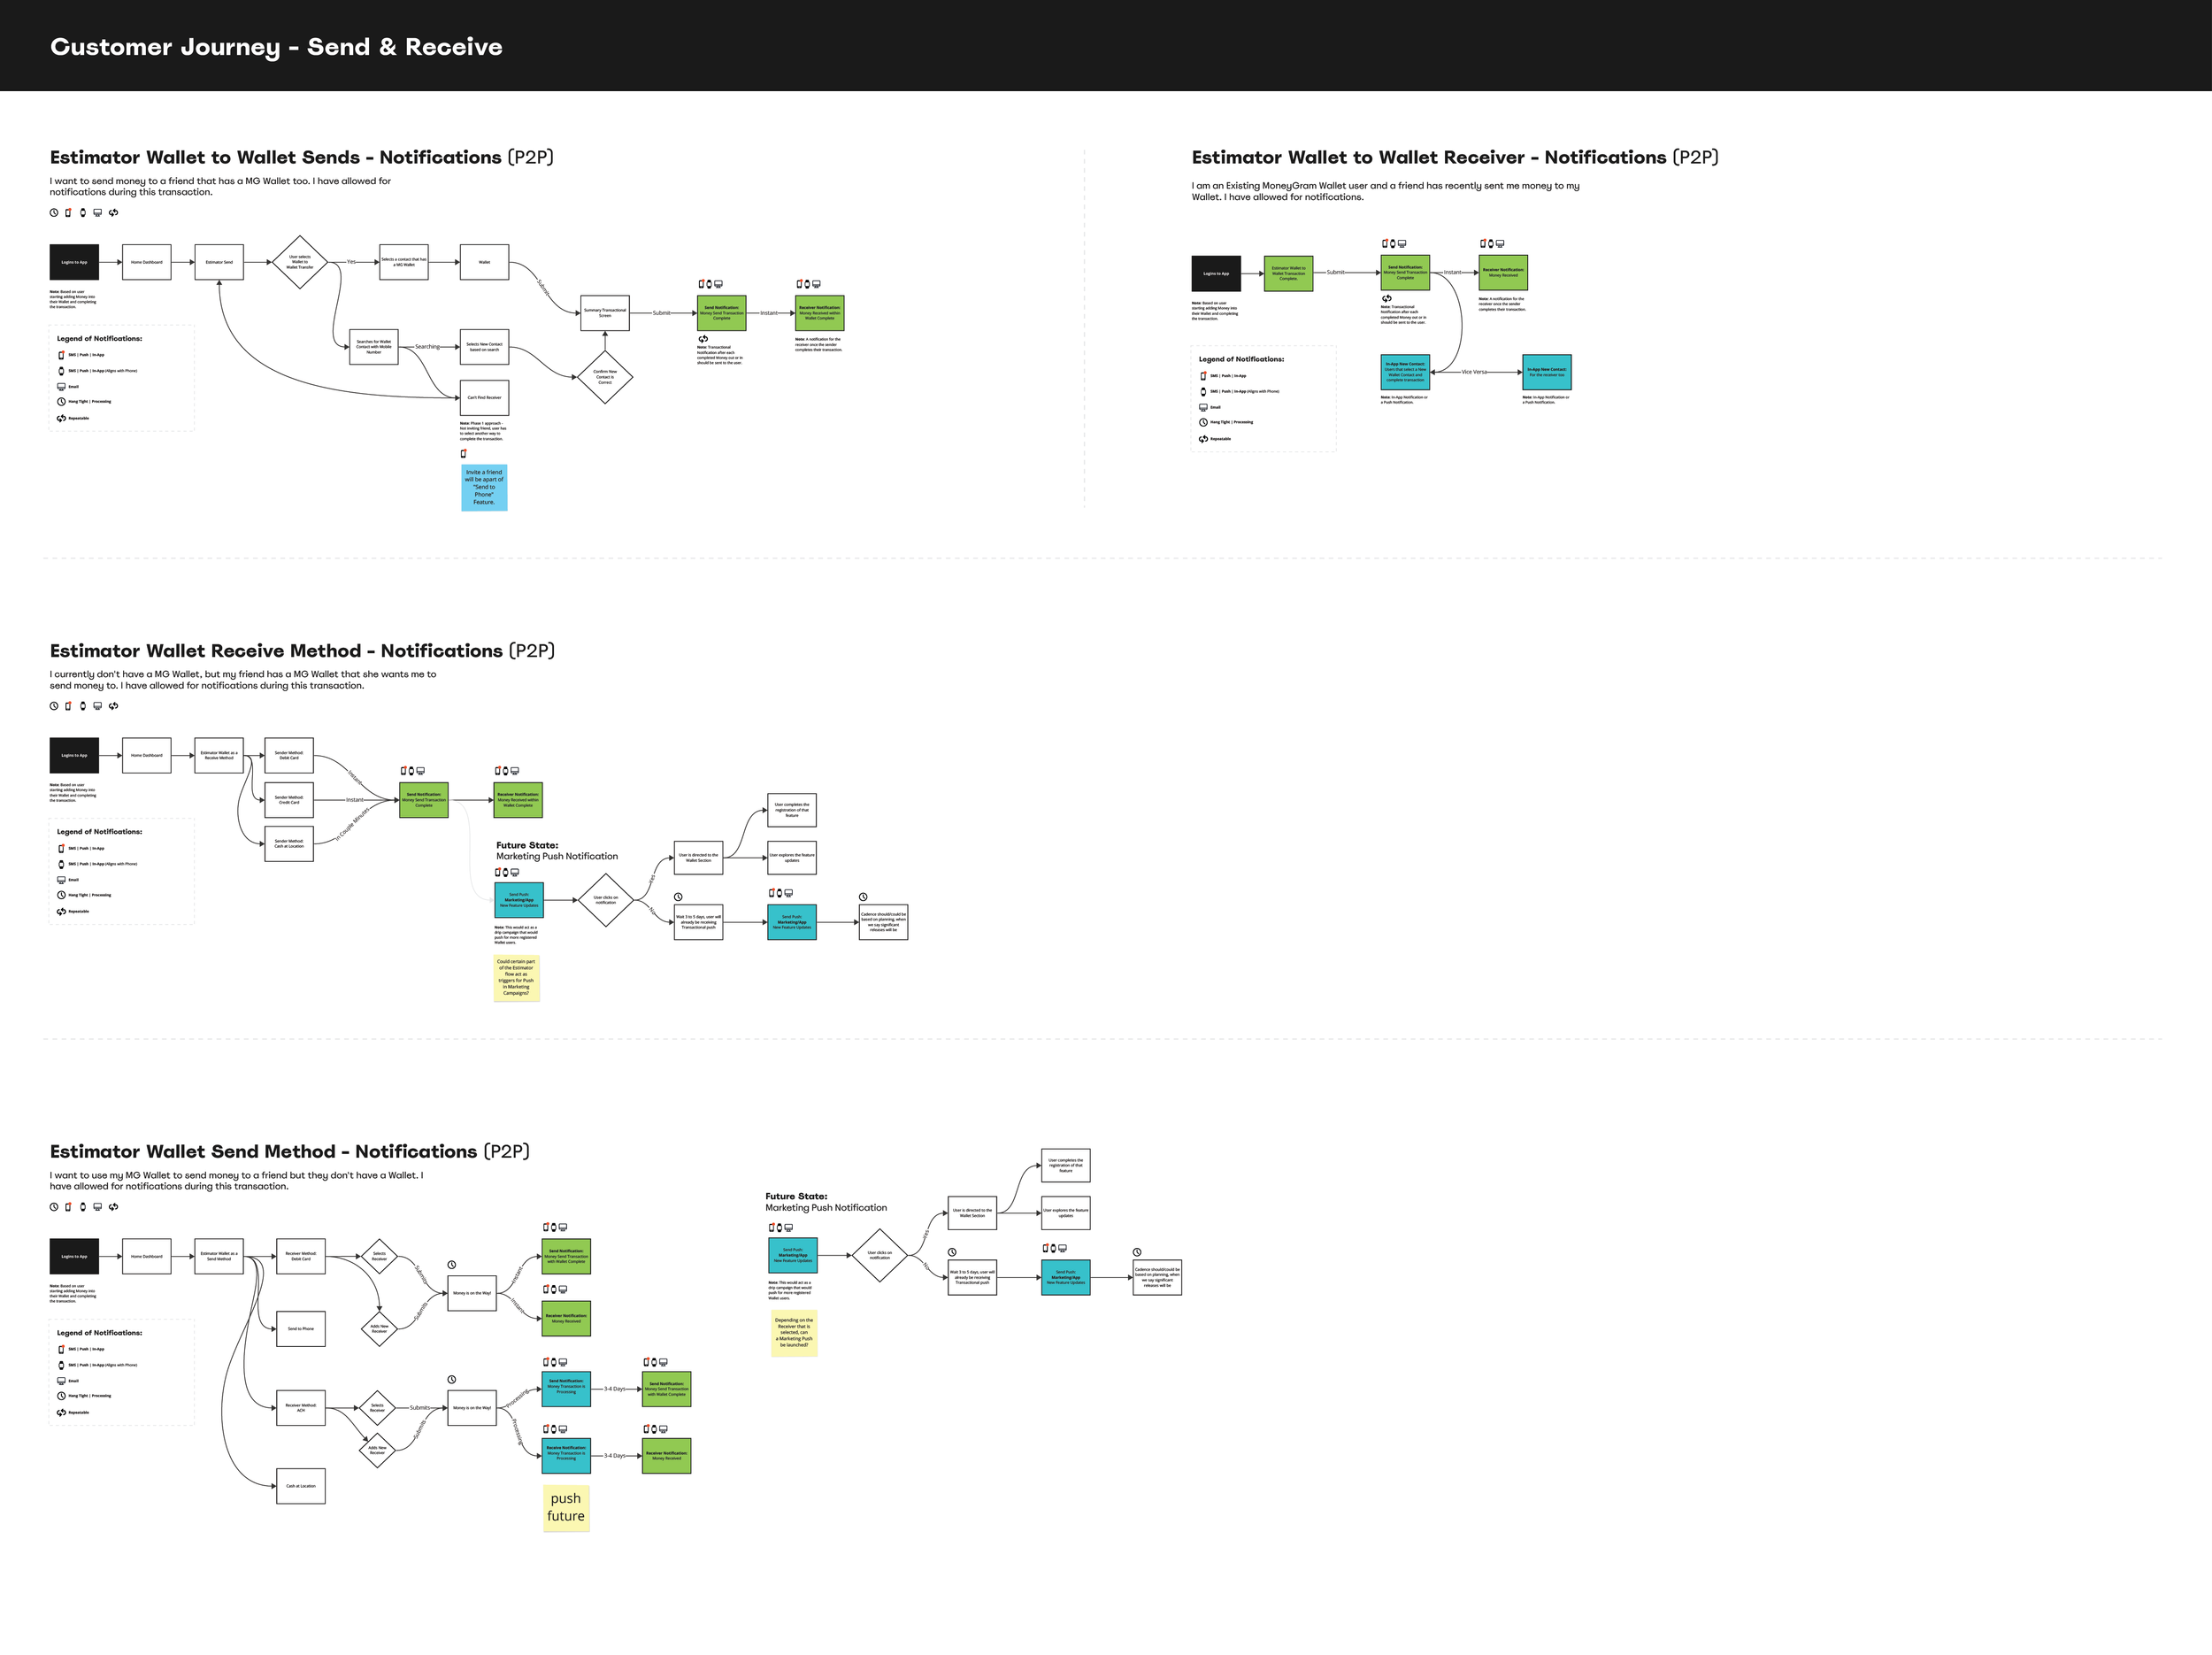Image resolution: width=2212 pixels, height=1655 pixels.
Task: Select the Send to Phone box
Action: click(301, 1329)
